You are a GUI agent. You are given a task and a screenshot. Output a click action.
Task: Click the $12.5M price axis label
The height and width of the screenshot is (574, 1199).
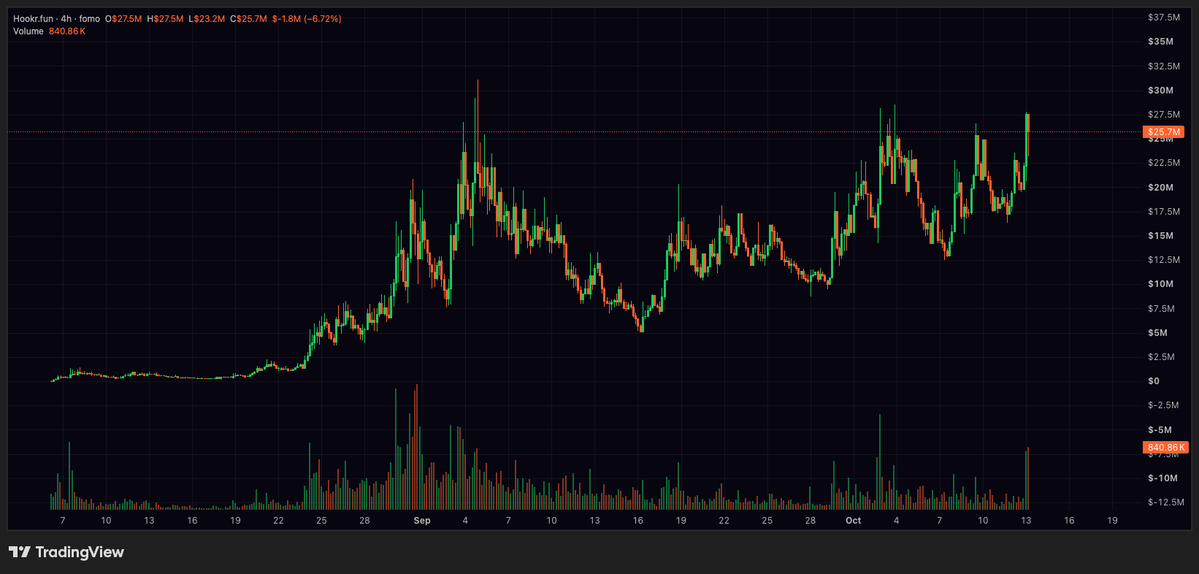coord(1166,260)
